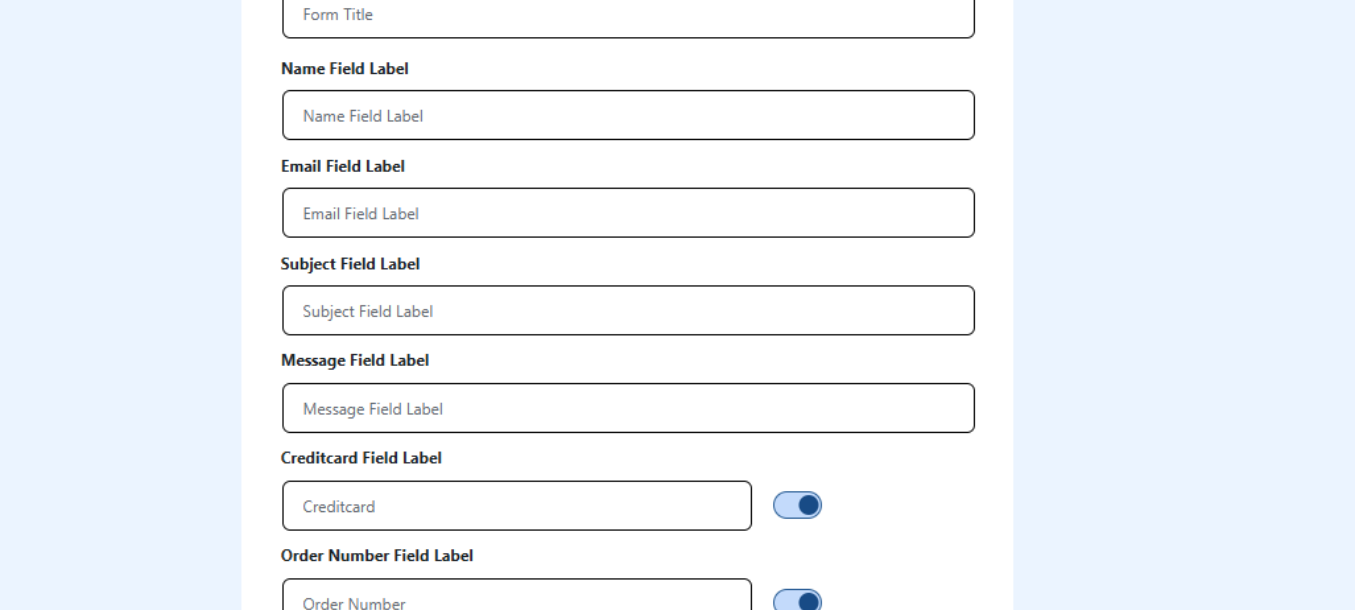Viewport: 1355px width, 610px height.
Task: Click the bold 'Message Field Label' heading
Action: click(355, 360)
